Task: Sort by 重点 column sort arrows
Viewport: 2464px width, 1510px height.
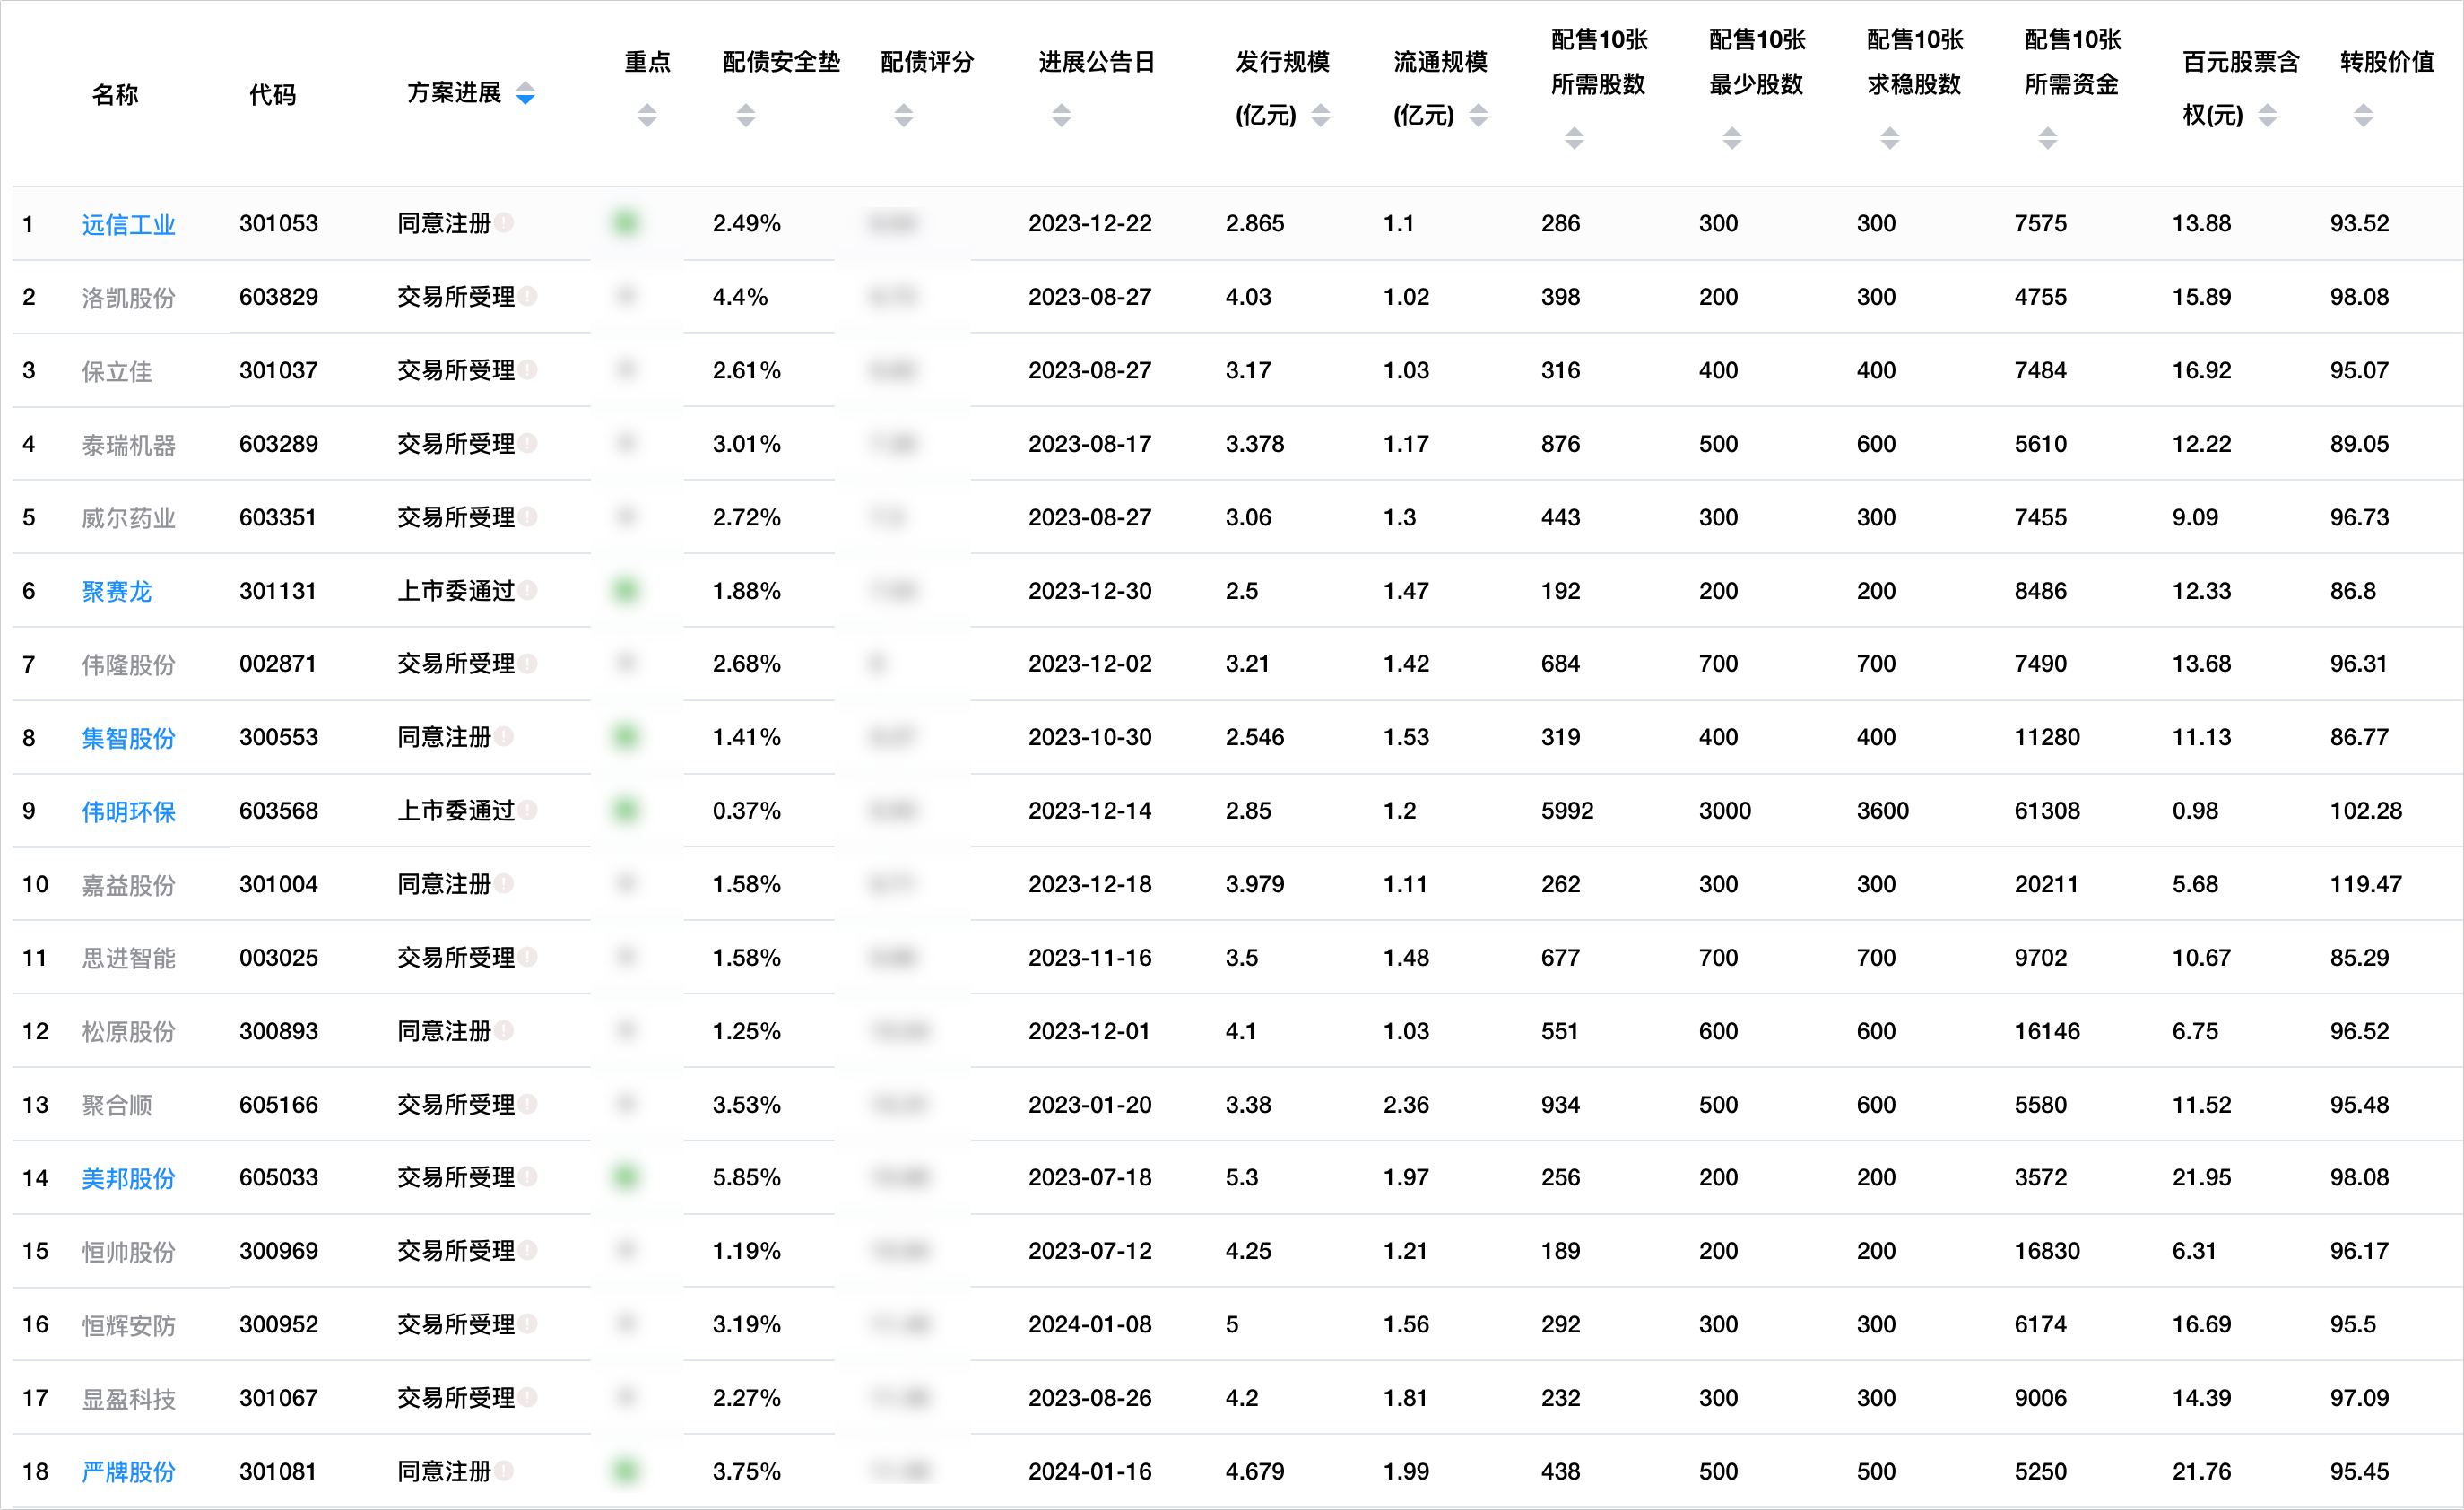Action: tap(647, 116)
